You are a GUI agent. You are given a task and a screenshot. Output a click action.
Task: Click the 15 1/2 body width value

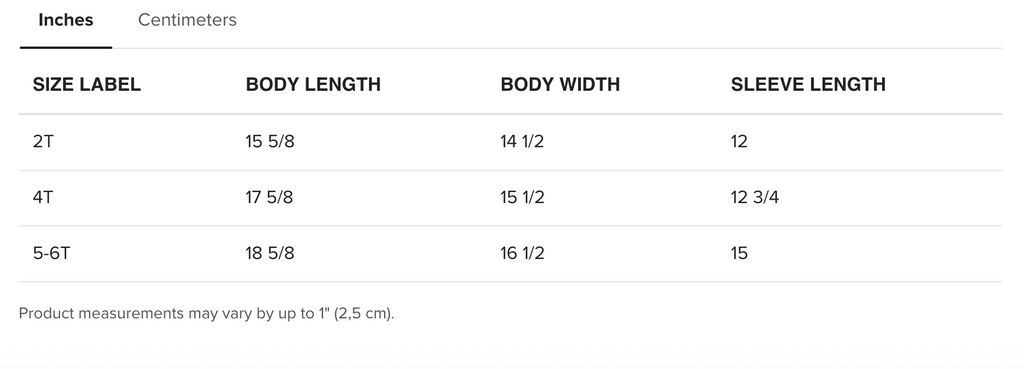coord(522,197)
